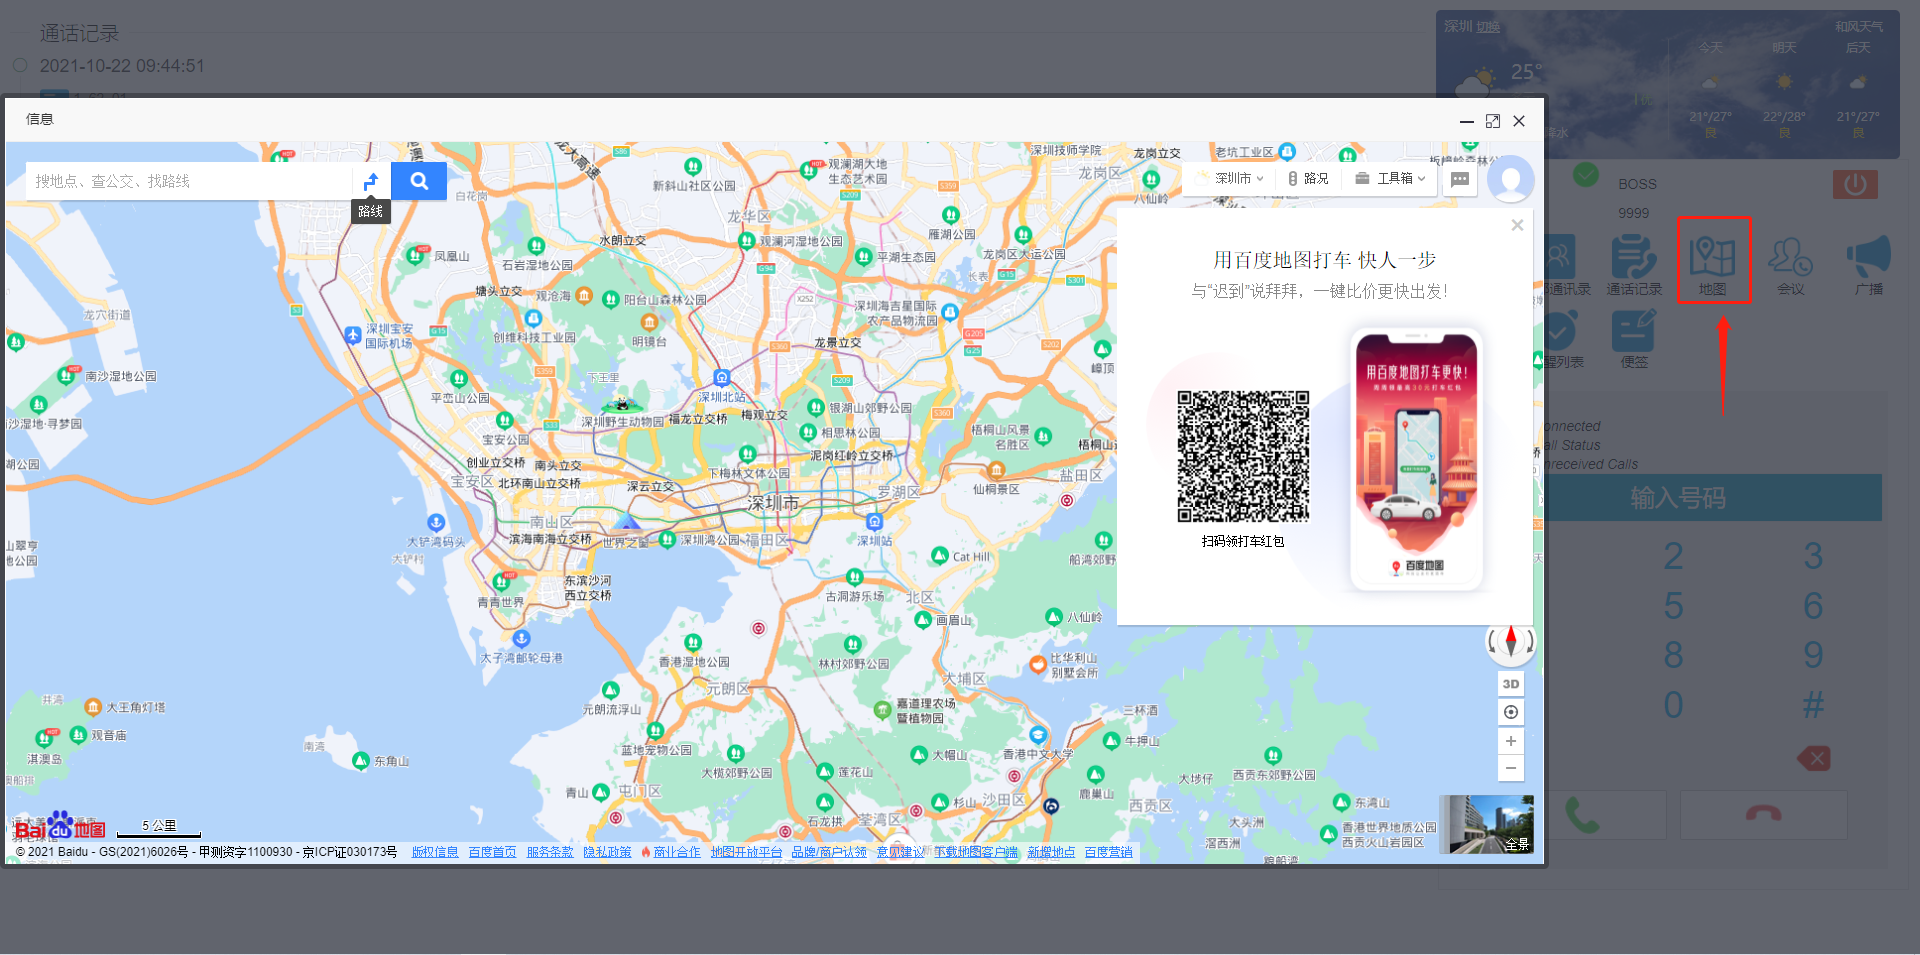Zoom out the map with minus
Screen dimensions: 1920x955
point(1511,768)
